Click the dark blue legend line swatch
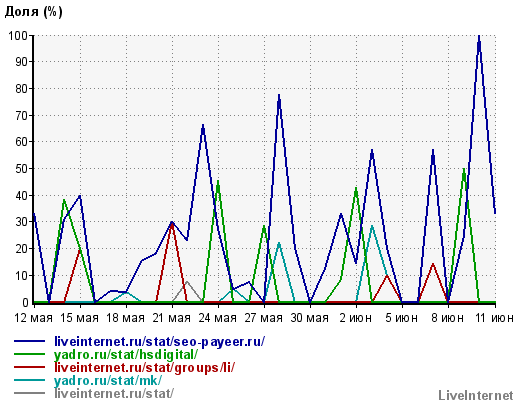Screen dimensions: 520x405 click(29, 341)
